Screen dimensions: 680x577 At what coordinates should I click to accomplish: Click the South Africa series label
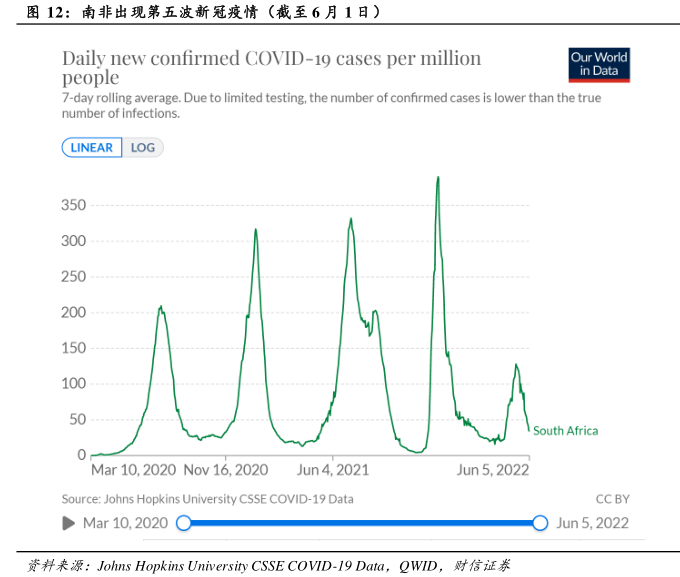pyautogui.click(x=565, y=431)
